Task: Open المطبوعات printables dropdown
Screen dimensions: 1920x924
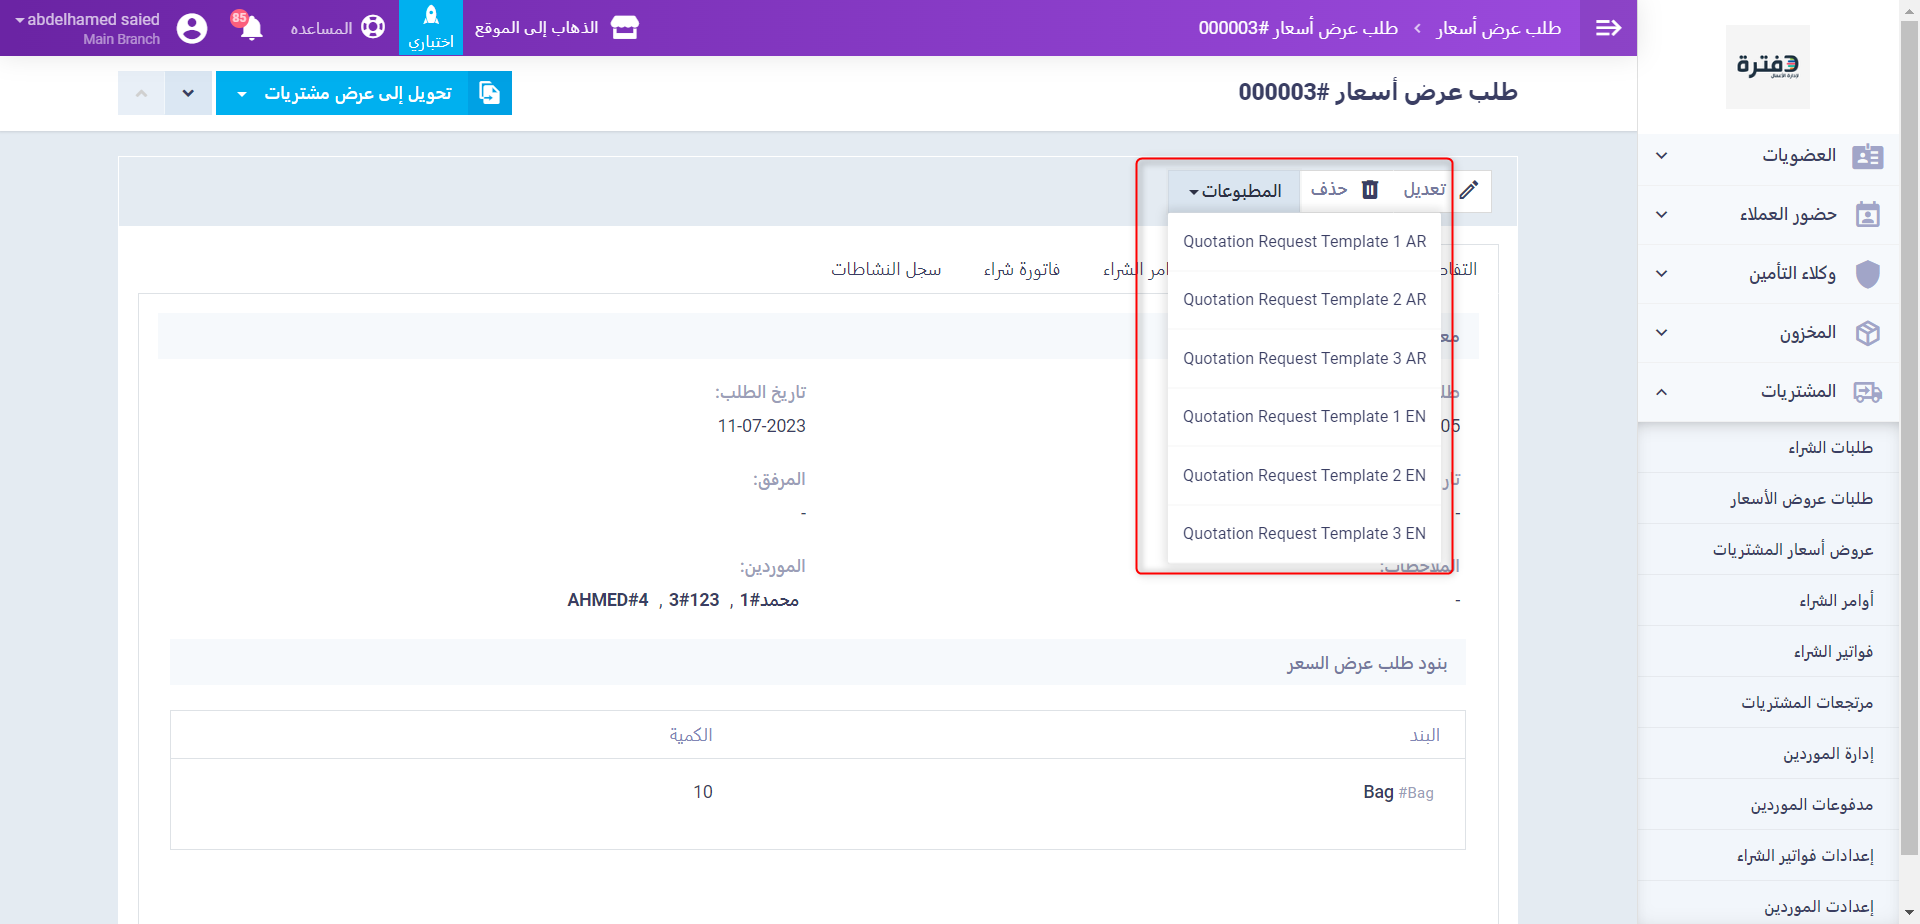Action: (1234, 191)
